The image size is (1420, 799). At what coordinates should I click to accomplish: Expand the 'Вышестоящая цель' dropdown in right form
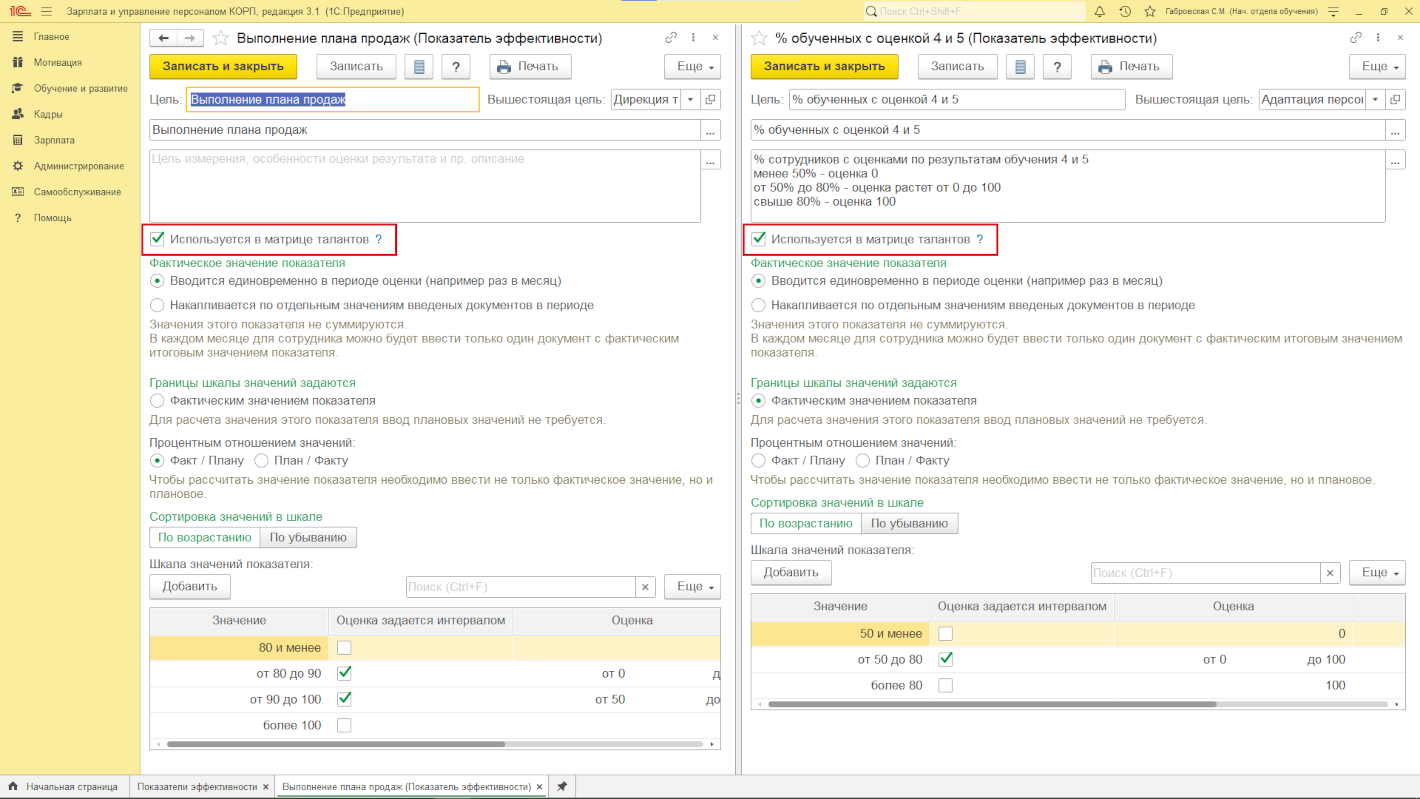(1375, 100)
